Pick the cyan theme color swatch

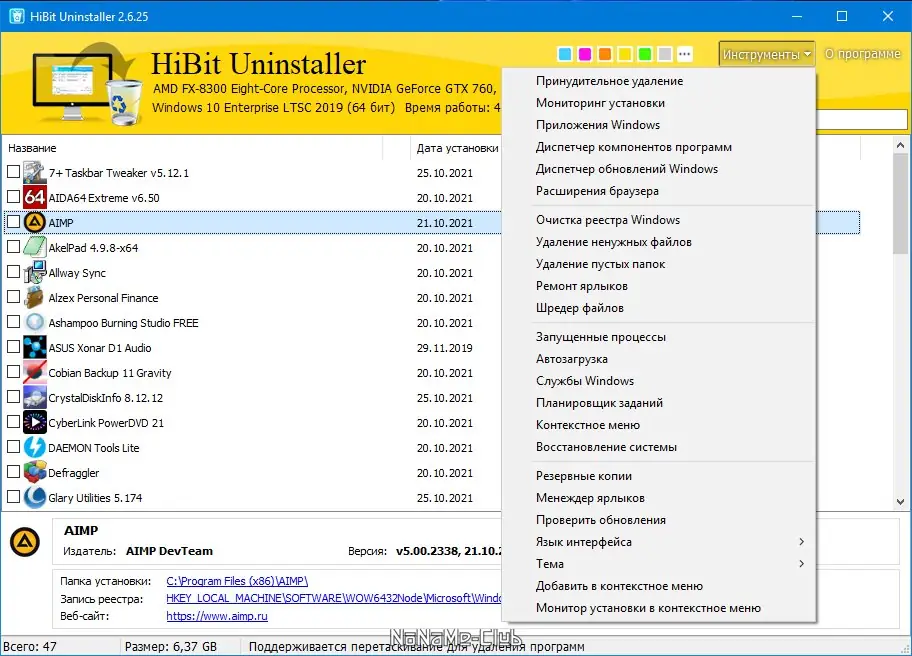click(564, 54)
